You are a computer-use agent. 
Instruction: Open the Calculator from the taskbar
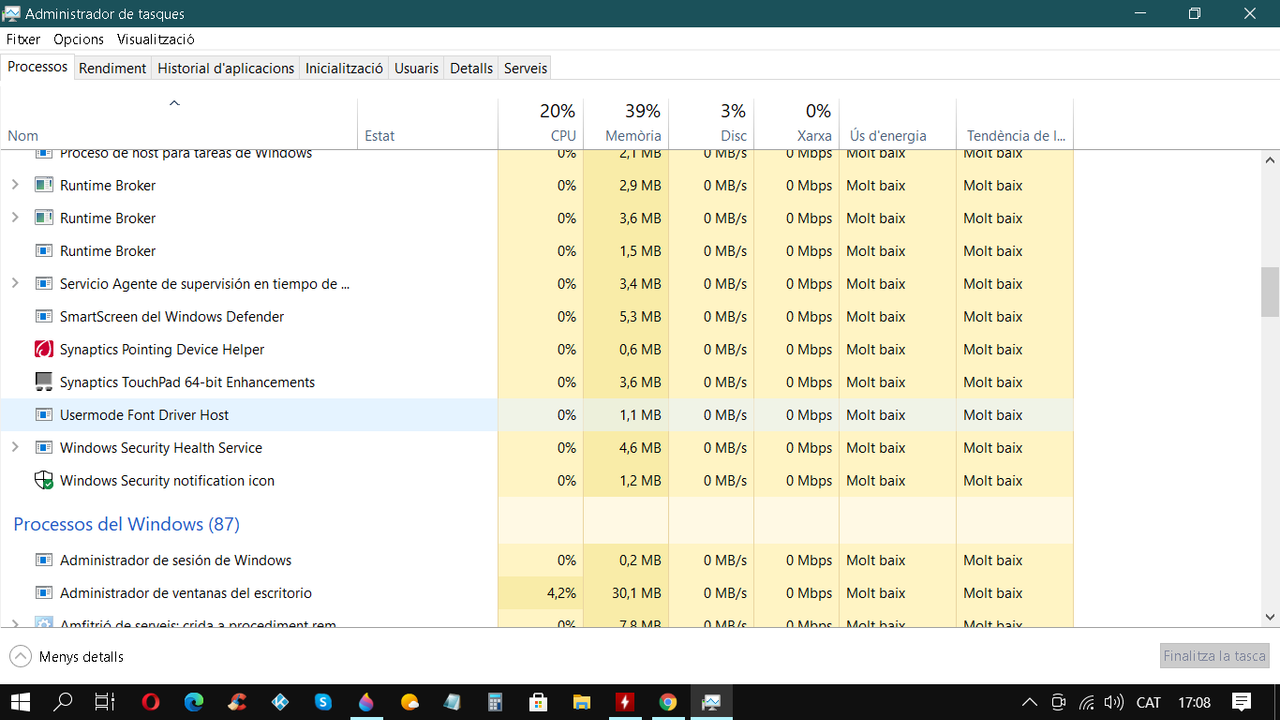tap(495, 702)
